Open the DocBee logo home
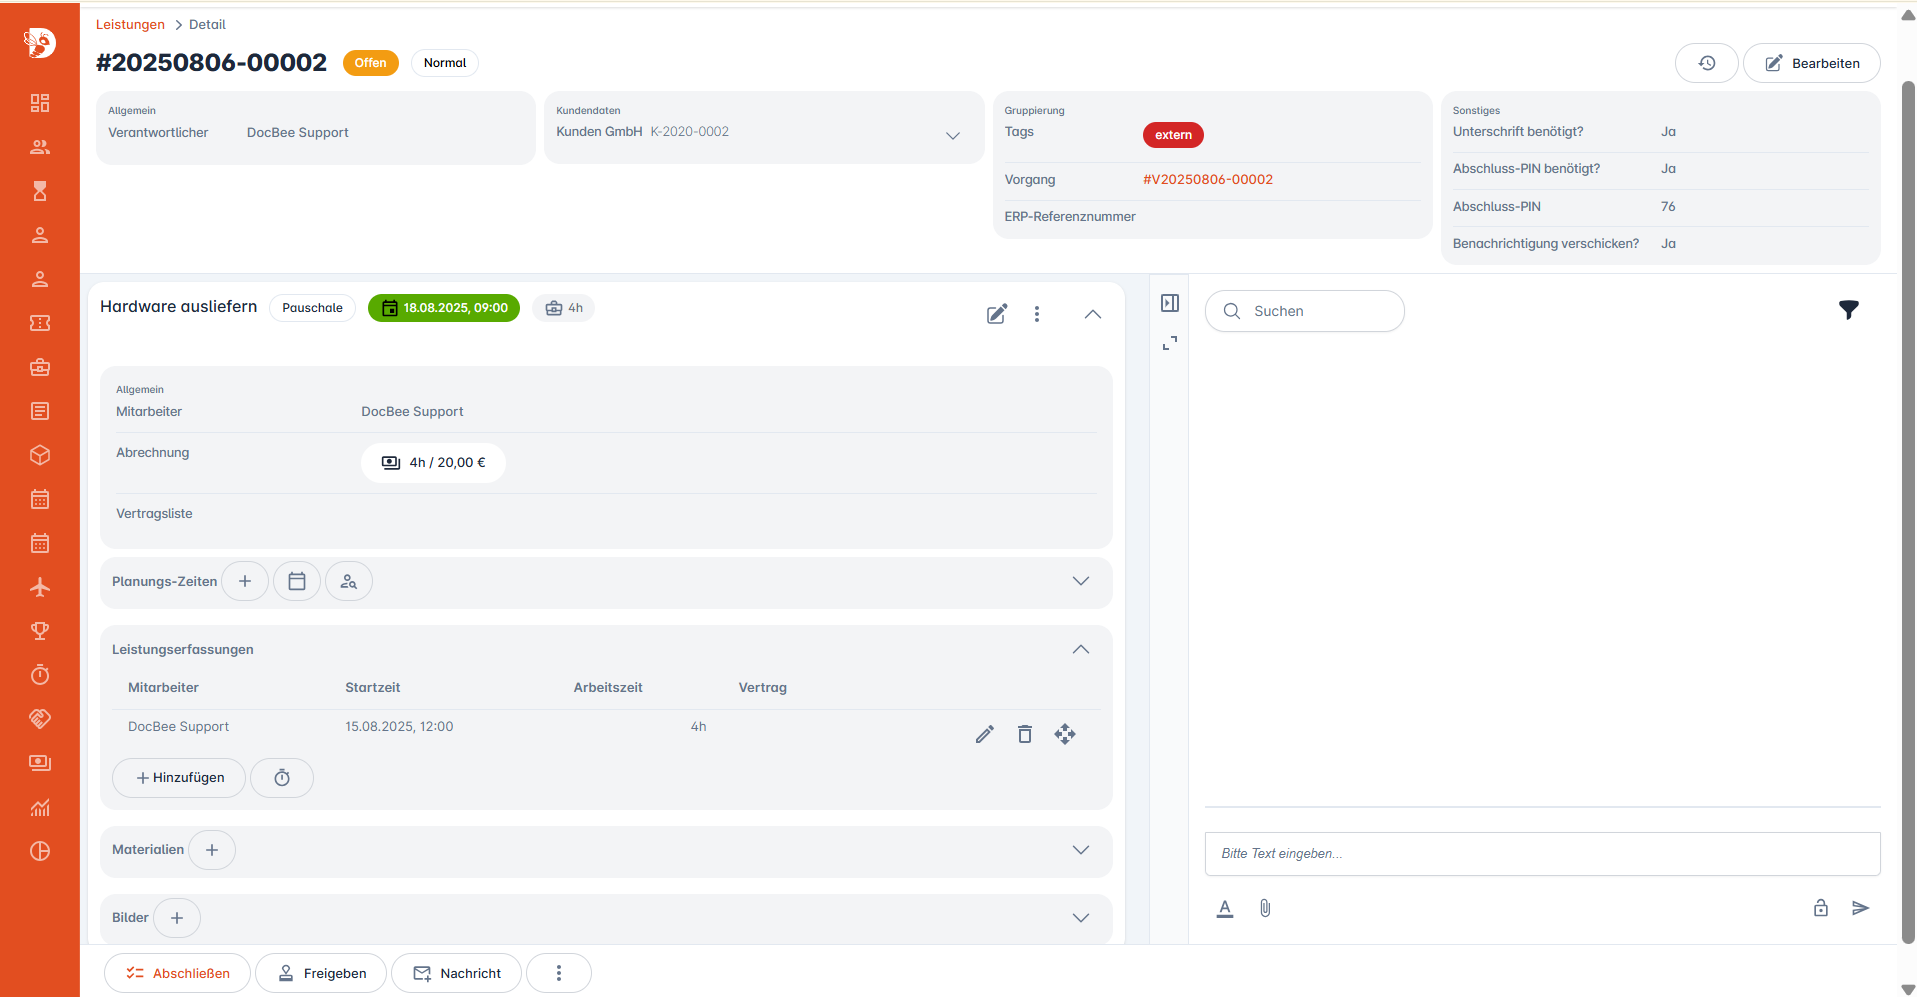Image resolution: width=1917 pixels, height=997 pixels. pos(40,42)
